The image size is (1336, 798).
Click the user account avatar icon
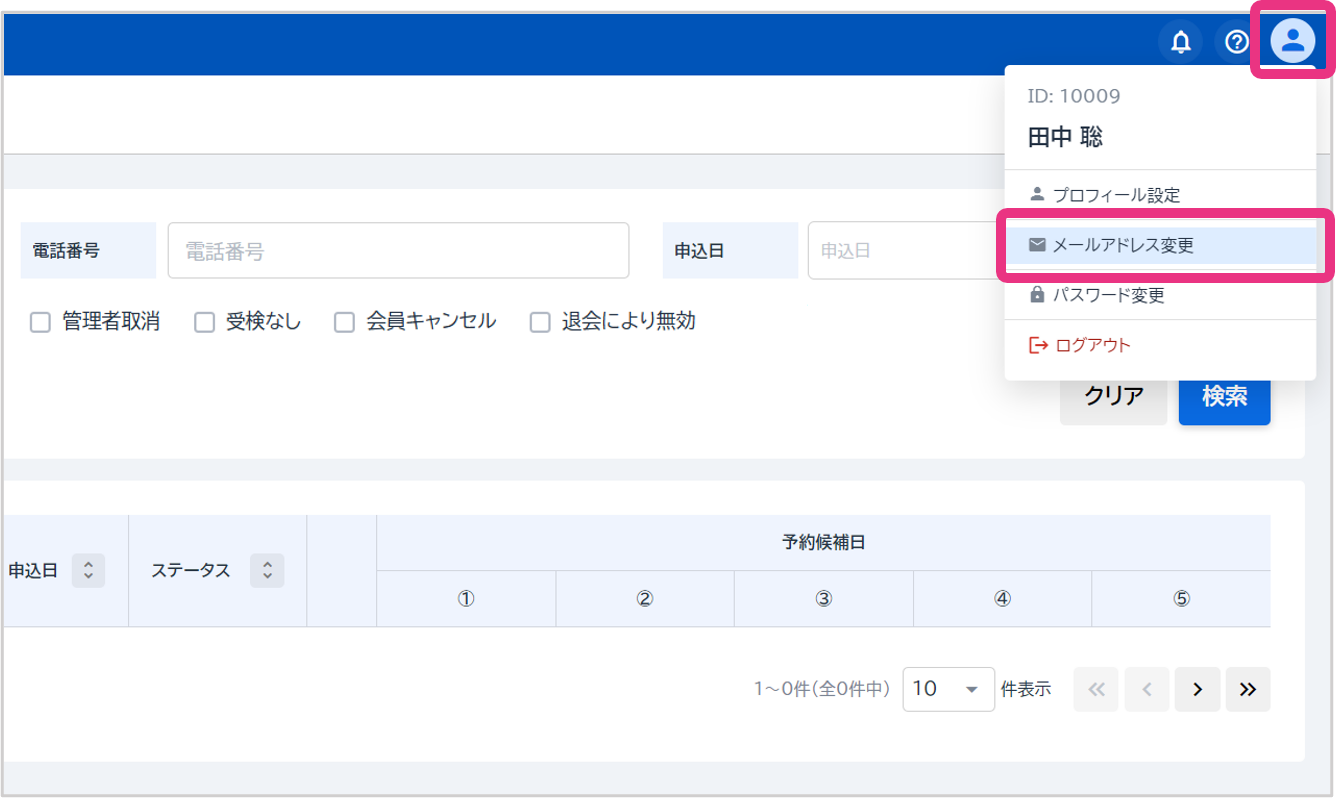(x=1292, y=42)
